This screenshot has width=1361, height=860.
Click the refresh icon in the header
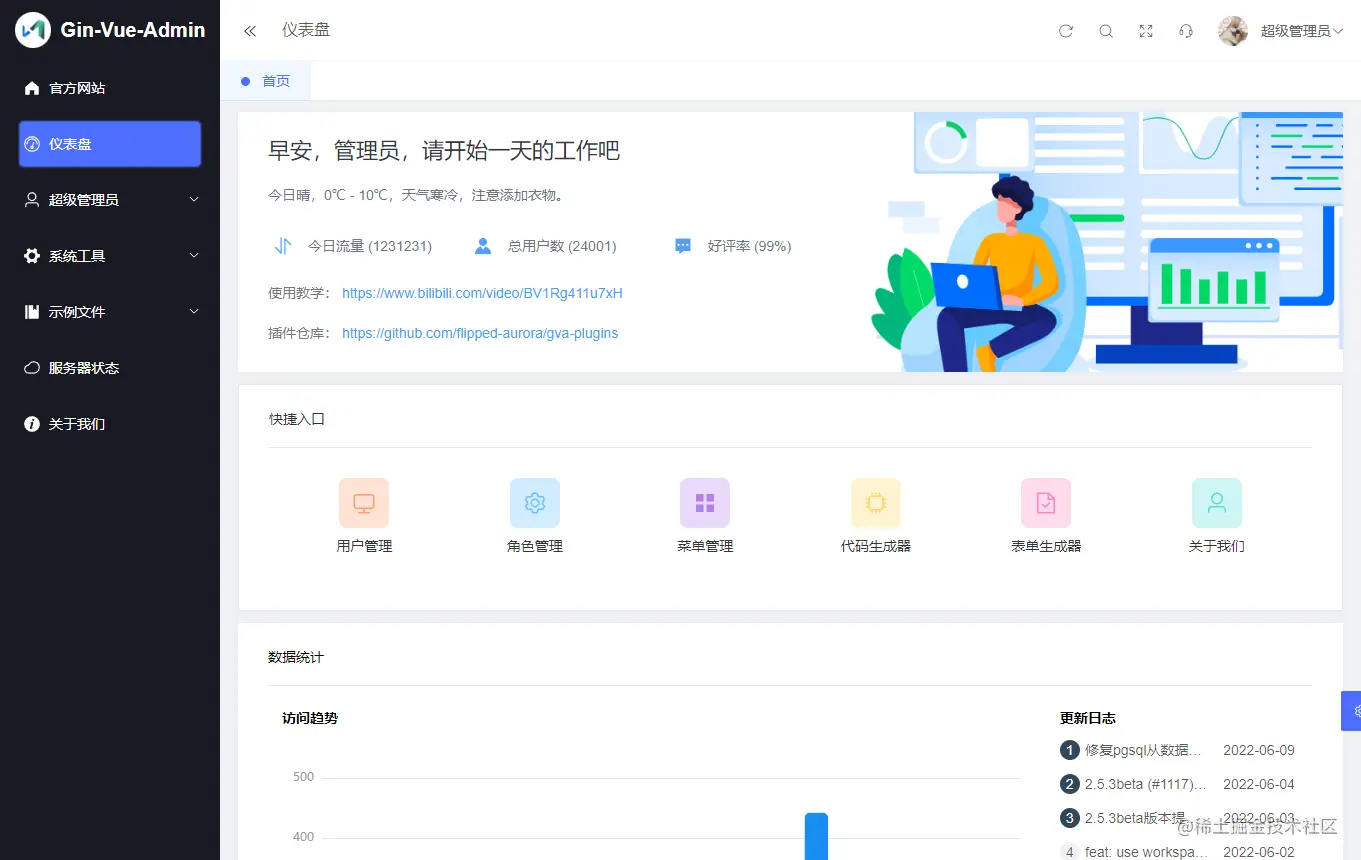click(1066, 31)
